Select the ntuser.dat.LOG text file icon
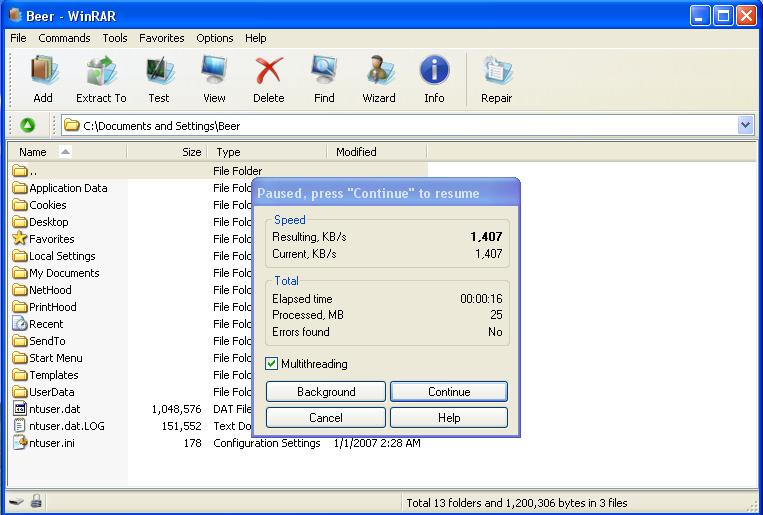This screenshot has width=763, height=515. pyautogui.click(x=19, y=426)
